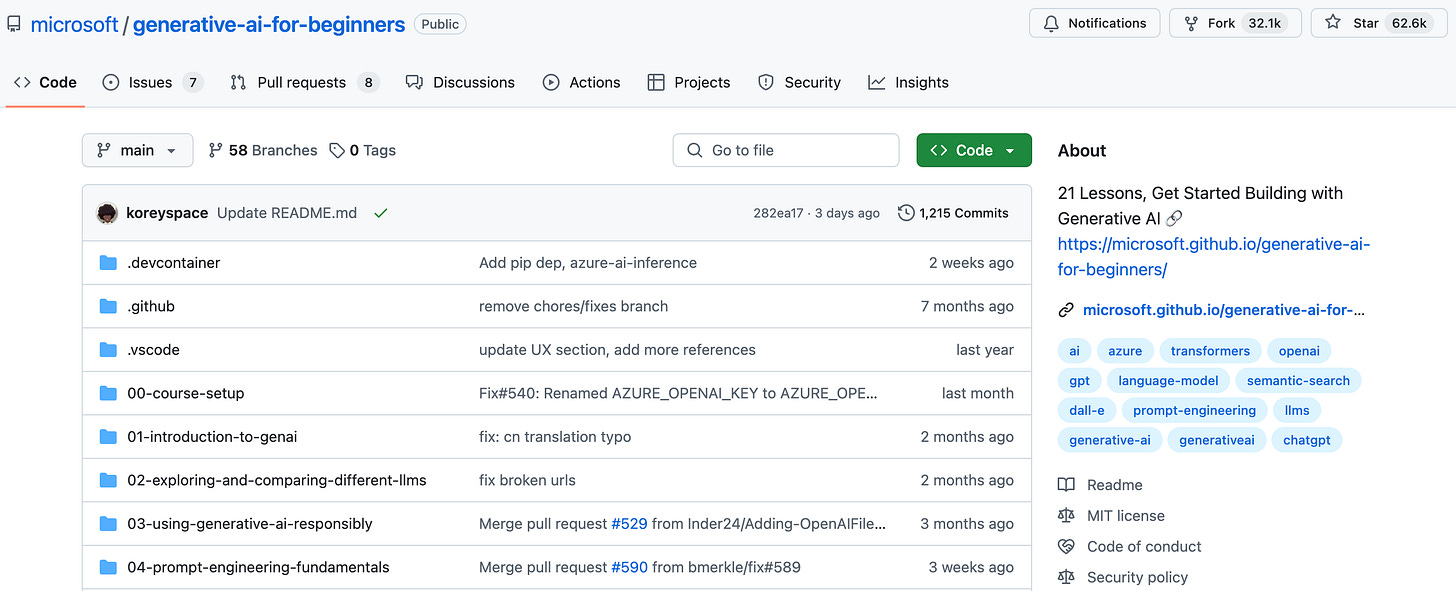Viewport: 1456px width, 591px height.
Task: Open commit 'remove chores/fixes branch'
Action: pyautogui.click(x=573, y=306)
